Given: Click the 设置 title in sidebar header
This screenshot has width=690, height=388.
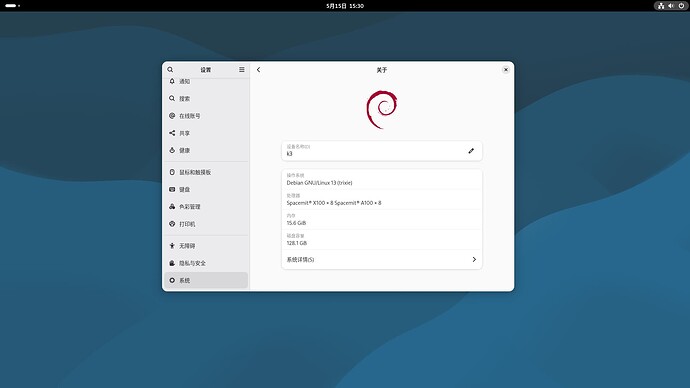Looking at the screenshot, I should tap(206, 70).
